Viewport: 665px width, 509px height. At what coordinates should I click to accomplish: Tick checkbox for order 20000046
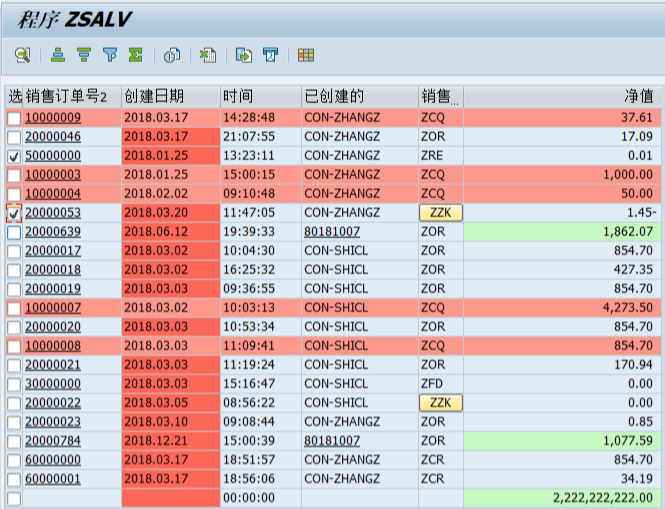tap(14, 137)
